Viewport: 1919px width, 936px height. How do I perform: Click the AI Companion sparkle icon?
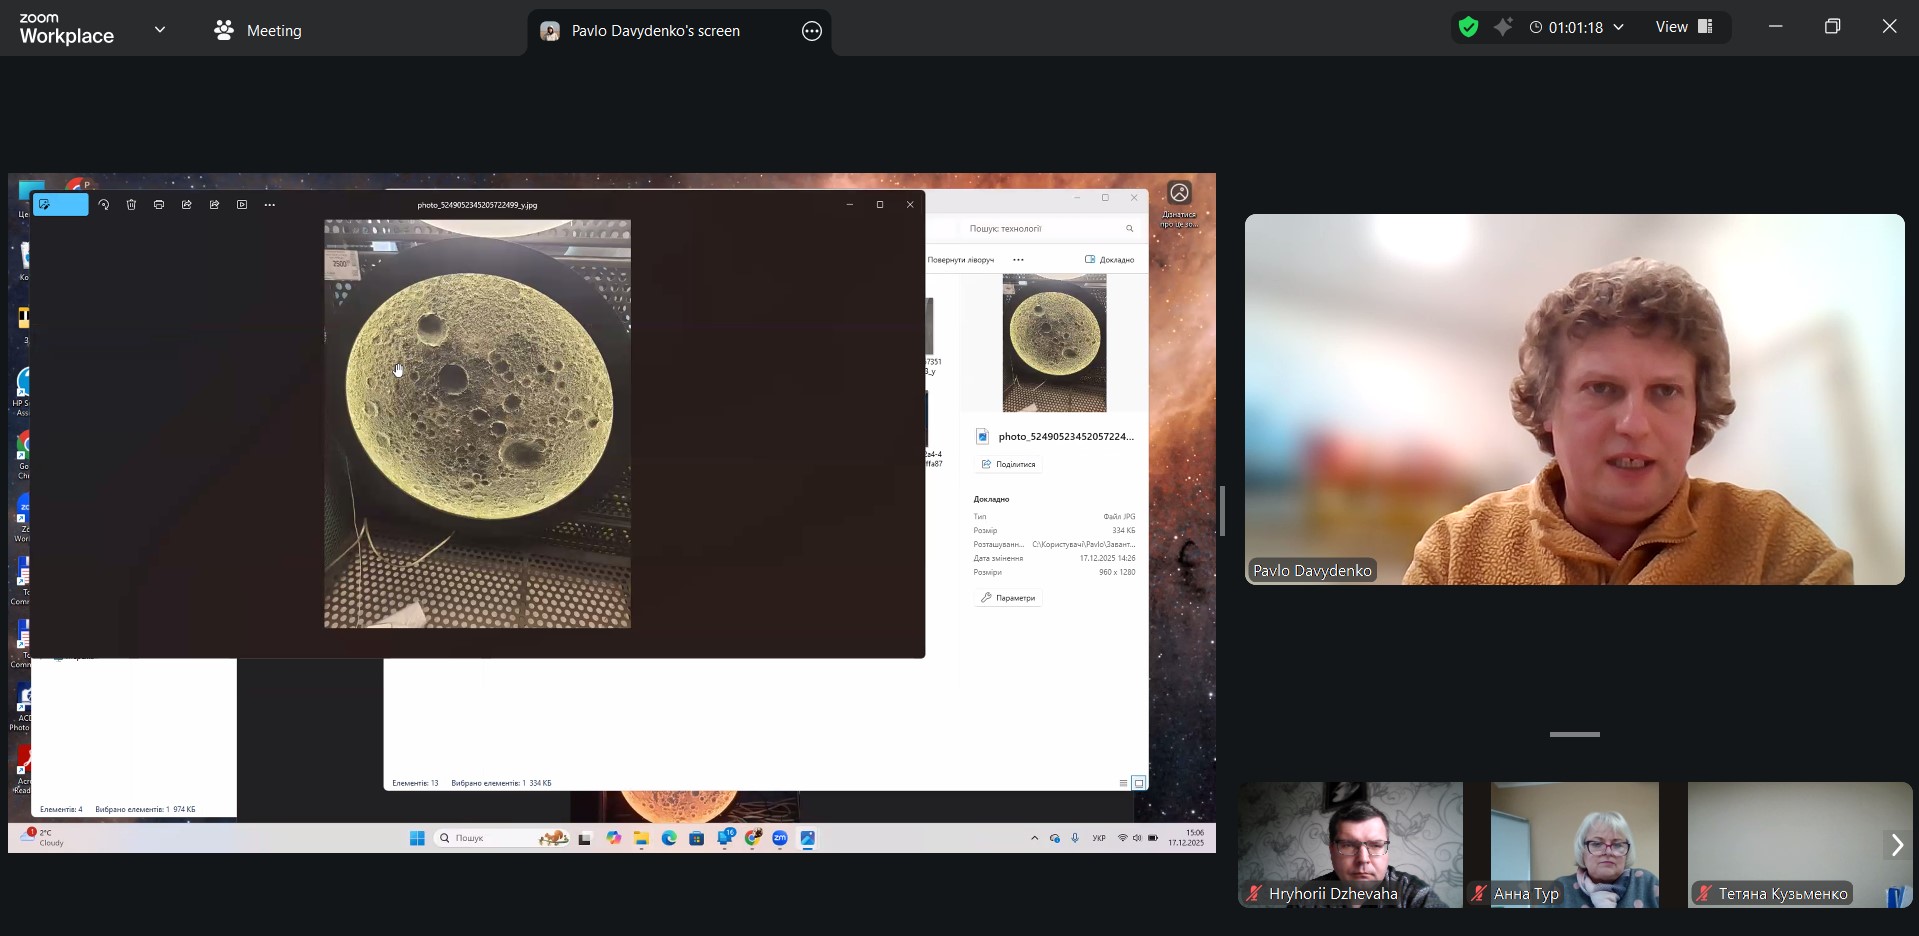click(x=1503, y=28)
